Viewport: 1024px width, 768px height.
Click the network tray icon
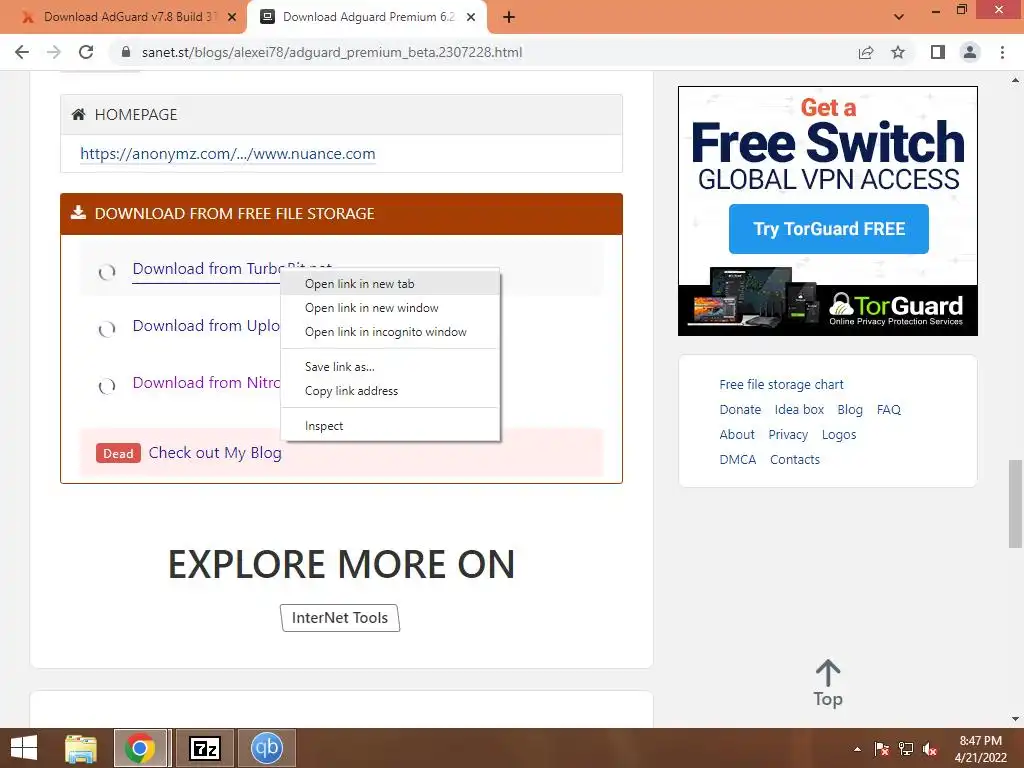pyautogui.click(x=906, y=749)
